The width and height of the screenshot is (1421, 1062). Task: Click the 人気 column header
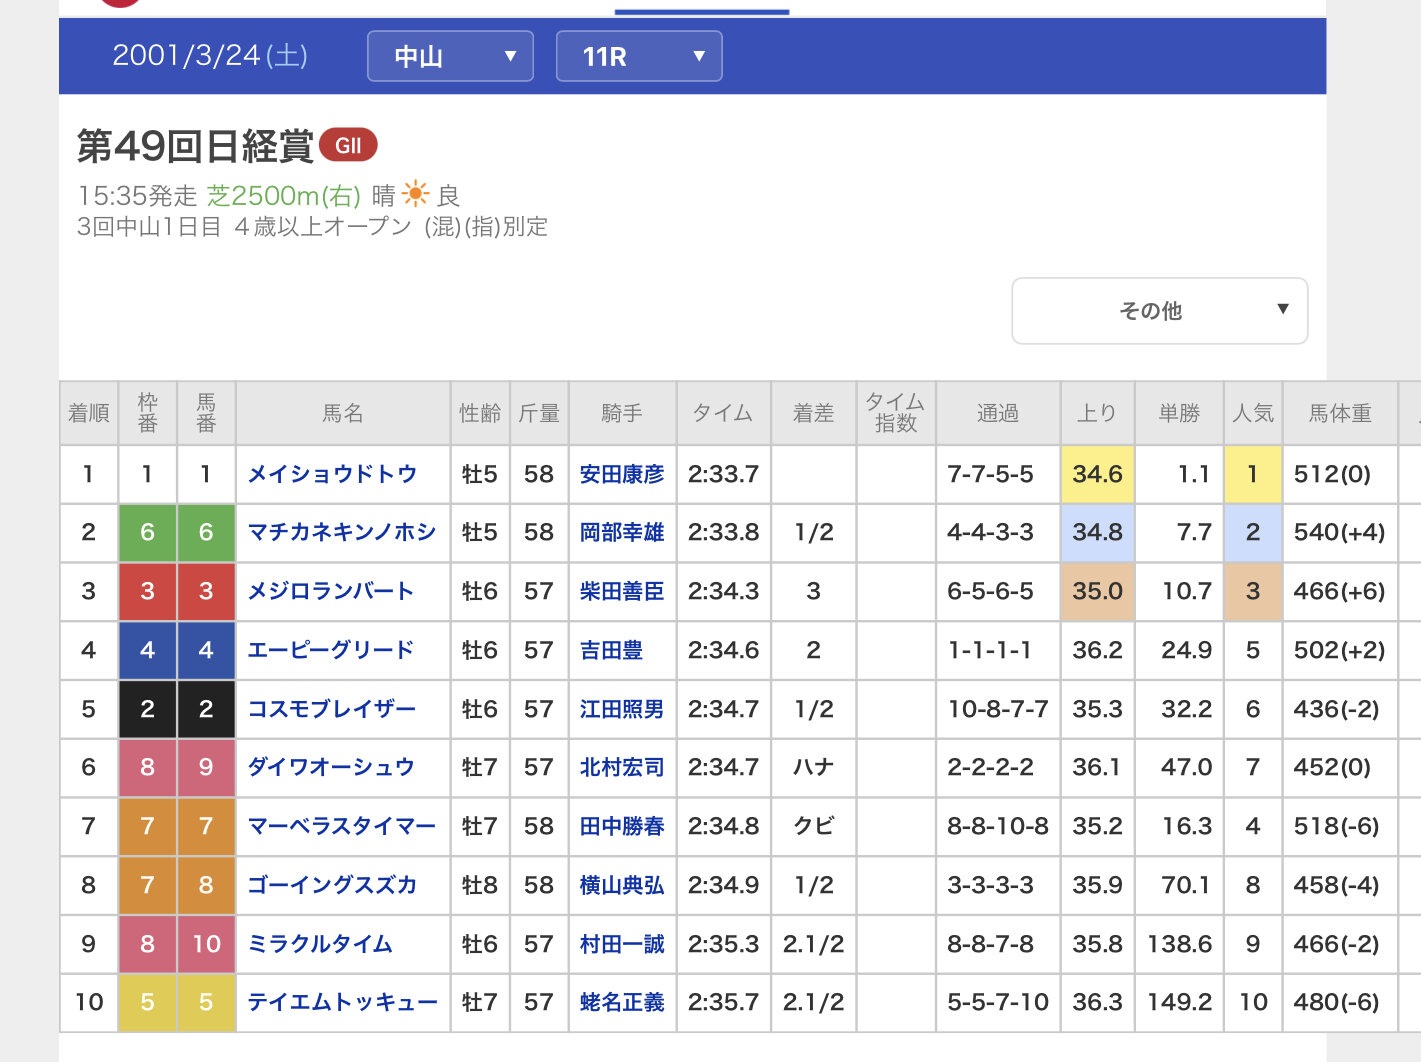click(1252, 413)
